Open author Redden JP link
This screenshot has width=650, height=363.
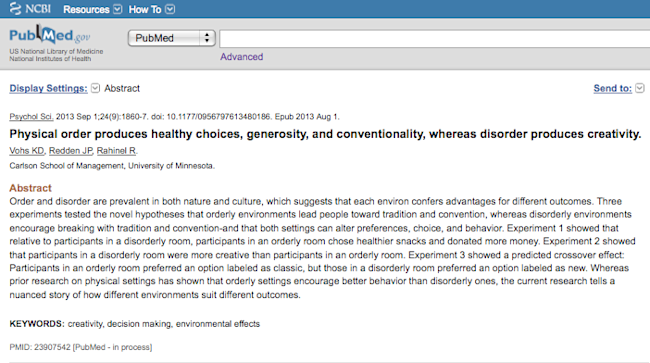70,151
